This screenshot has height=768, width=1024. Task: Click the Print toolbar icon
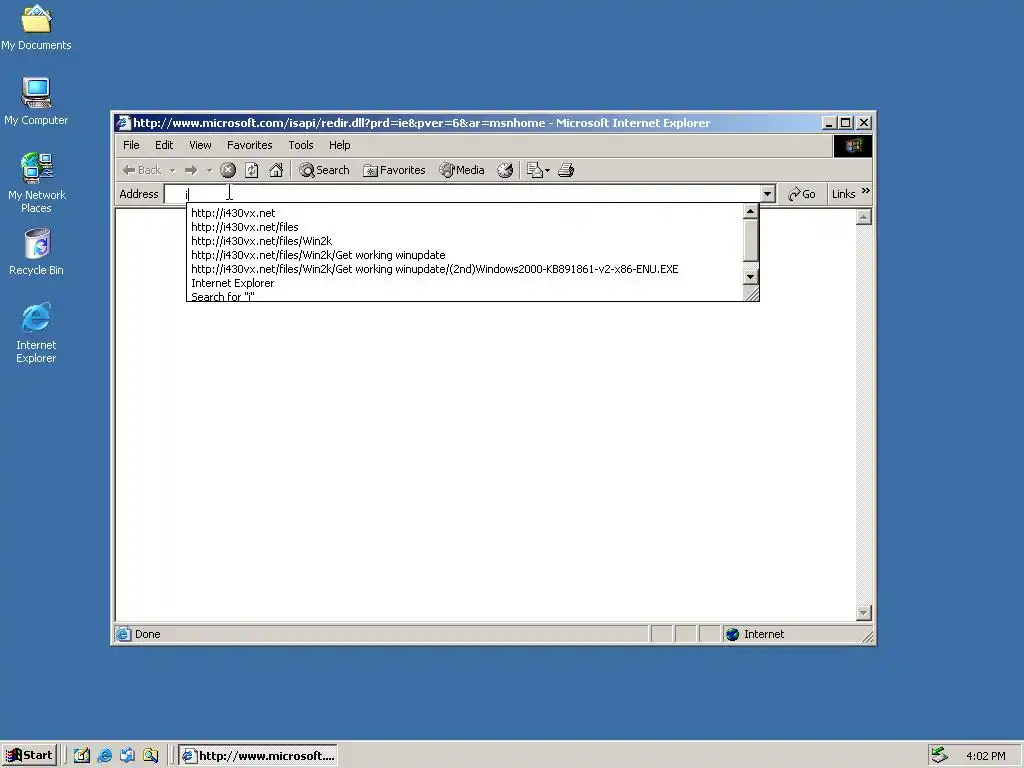pyautogui.click(x=566, y=170)
